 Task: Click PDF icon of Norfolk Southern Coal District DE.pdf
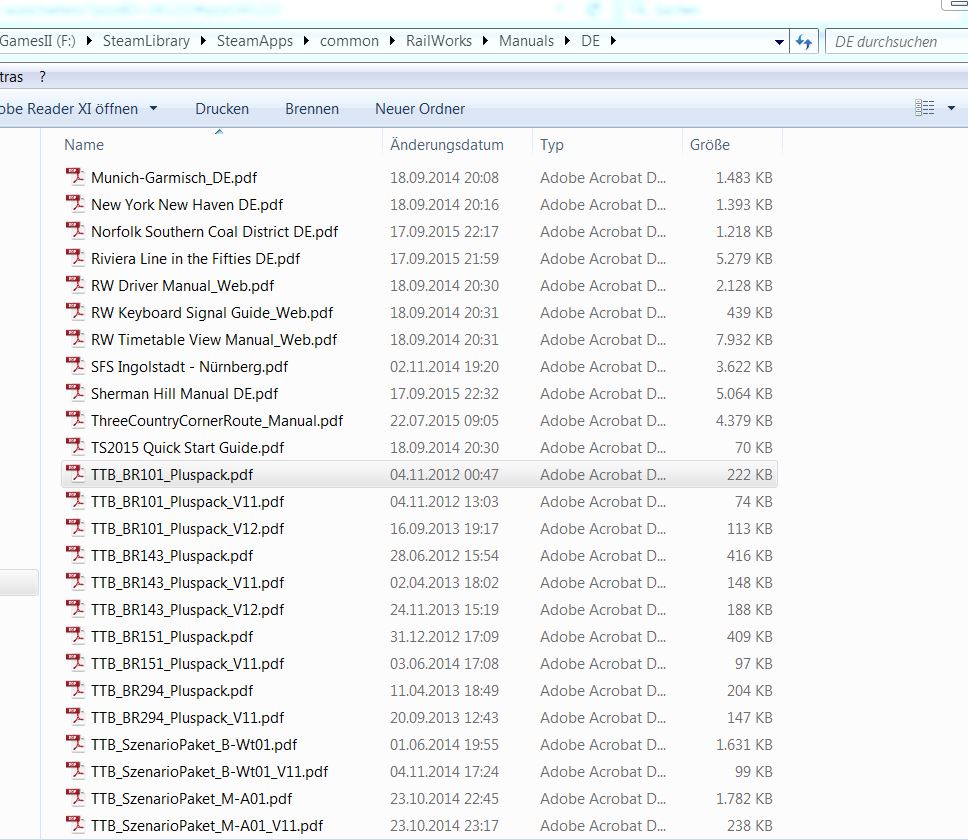click(75, 231)
